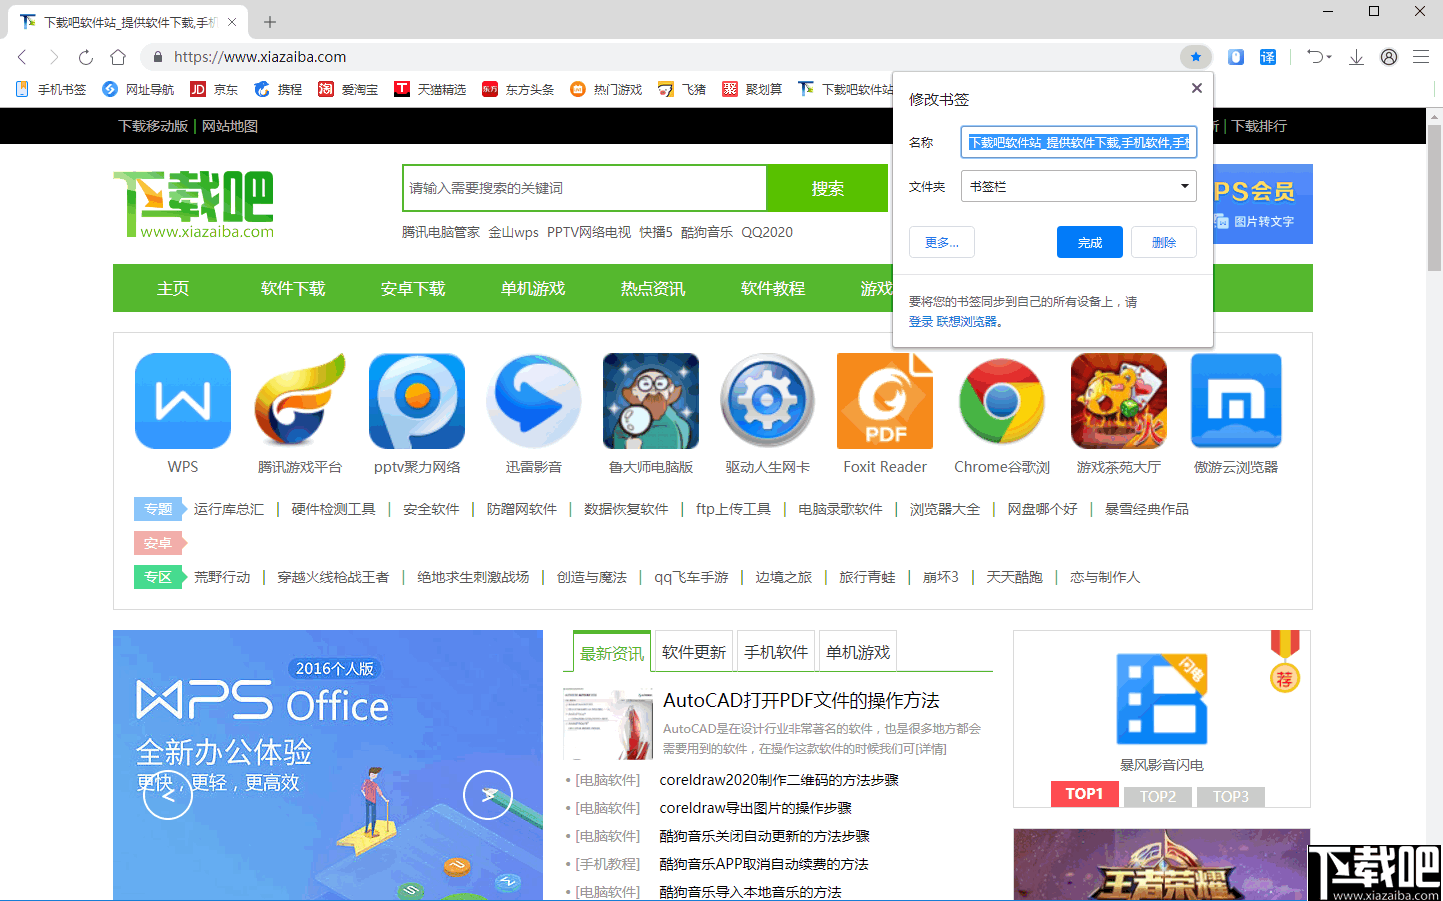Switch to the 最新资讯 tab

point(612,652)
